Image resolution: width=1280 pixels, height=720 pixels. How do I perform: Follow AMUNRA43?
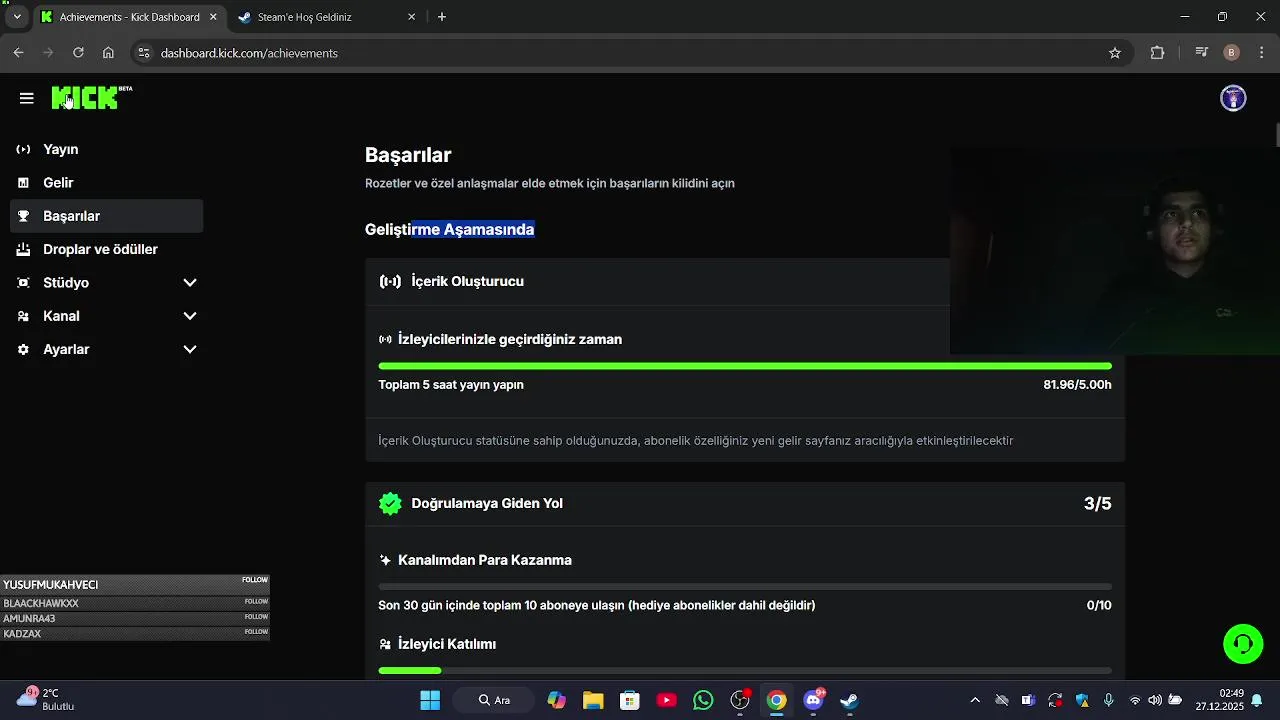pos(256,617)
